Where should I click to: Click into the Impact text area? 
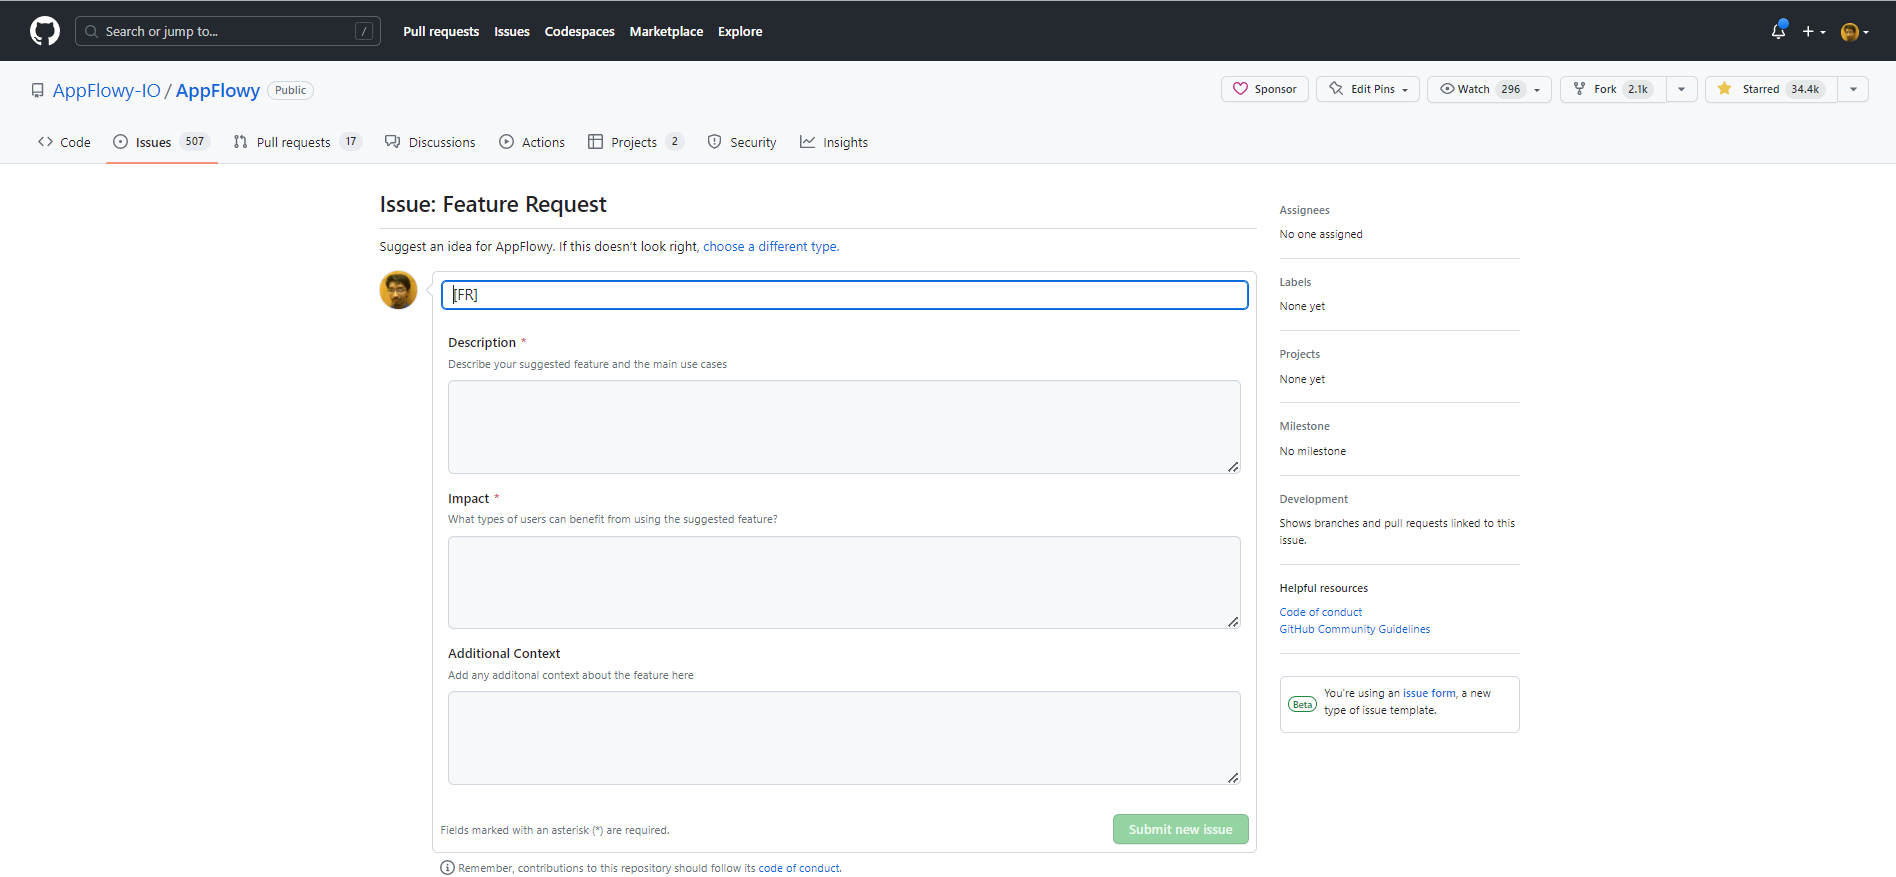[844, 582]
